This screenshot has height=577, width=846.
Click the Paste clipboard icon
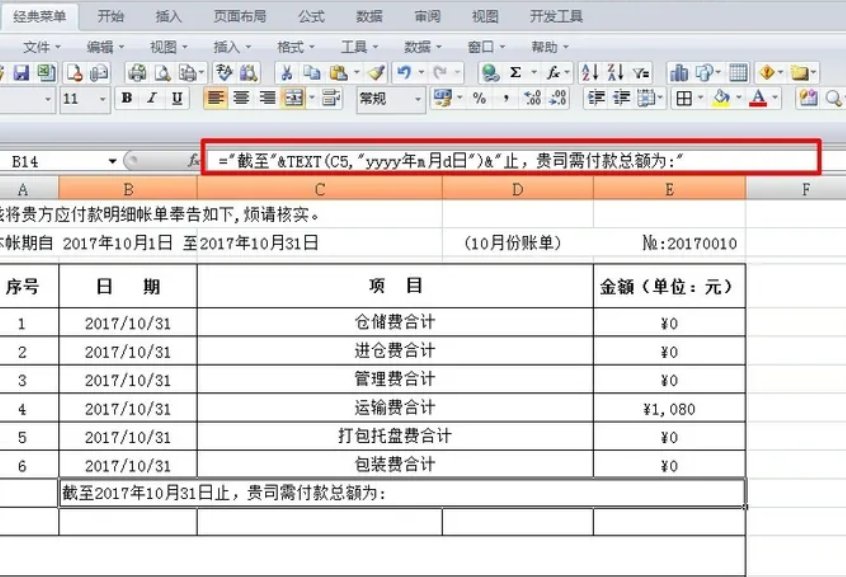pyautogui.click(x=338, y=72)
